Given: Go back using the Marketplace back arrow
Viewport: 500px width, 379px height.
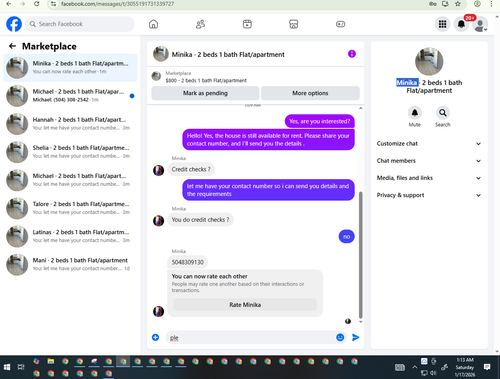Looking at the screenshot, I should tap(12, 46).
